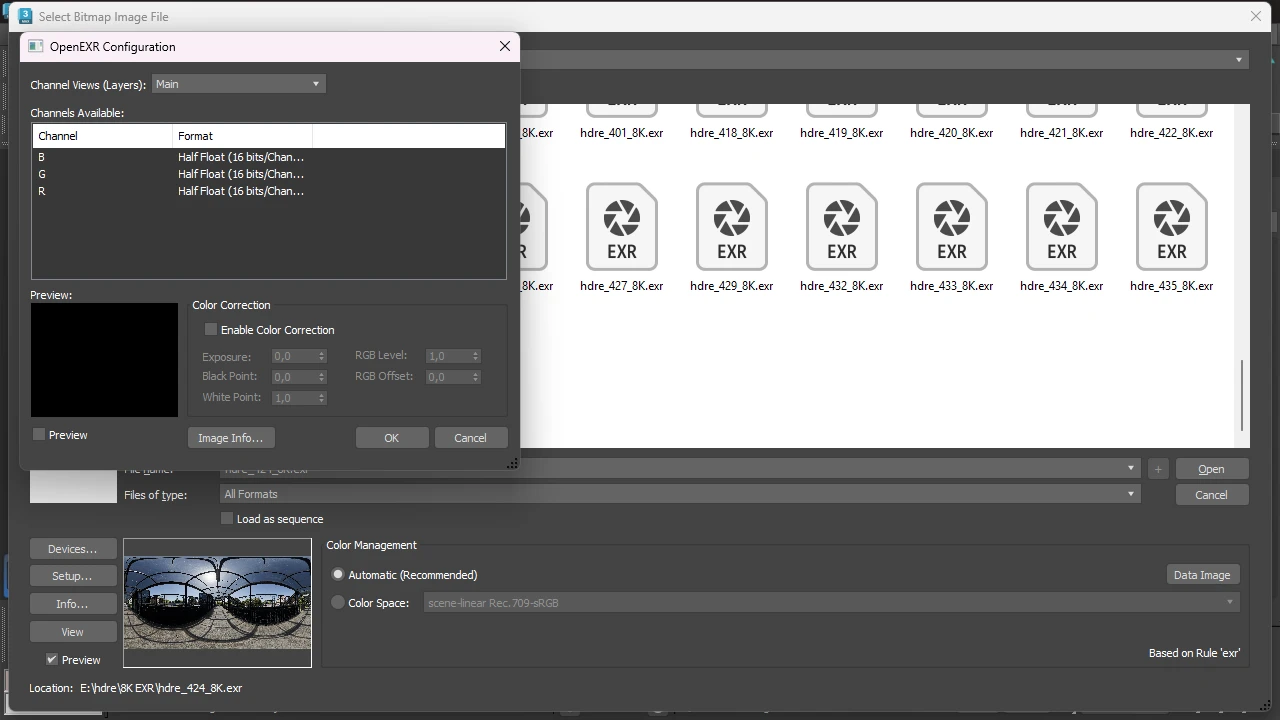
Task: Select the hdre_434_8K.exr file icon
Action: tap(1061, 227)
